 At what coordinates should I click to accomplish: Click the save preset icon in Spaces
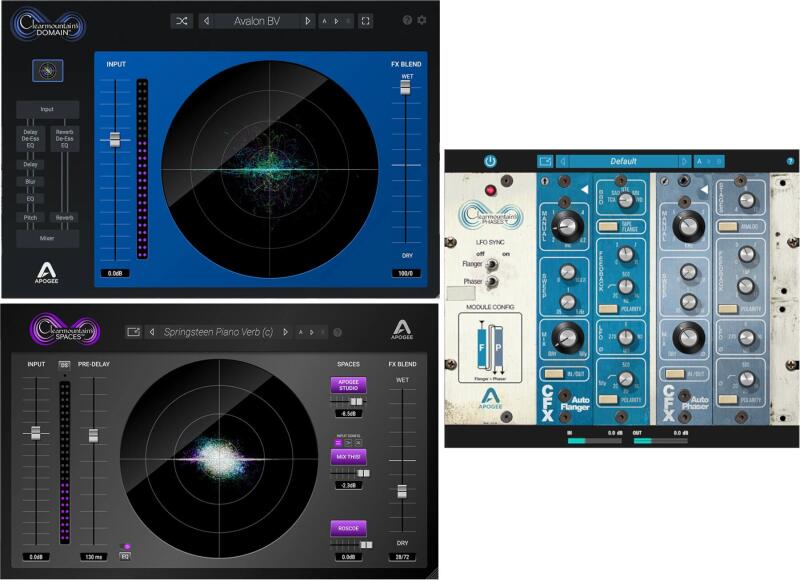point(132,332)
